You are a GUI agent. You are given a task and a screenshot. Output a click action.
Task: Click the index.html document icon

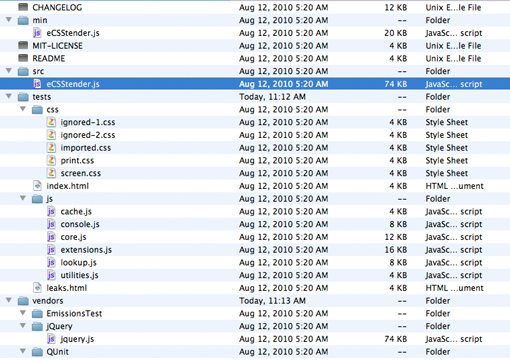click(x=37, y=186)
